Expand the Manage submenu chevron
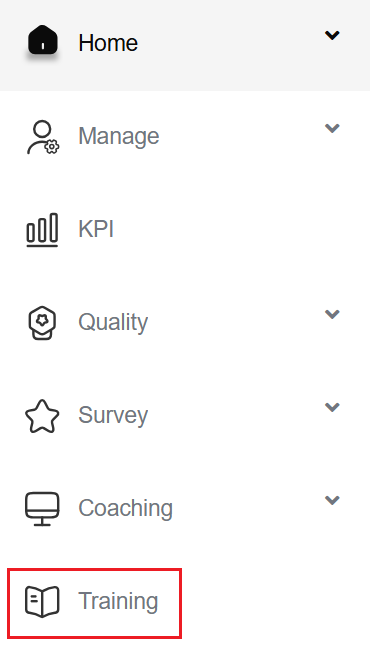Image resolution: width=373 pixels, height=655 pixels. pyautogui.click(x=332, y=128)
